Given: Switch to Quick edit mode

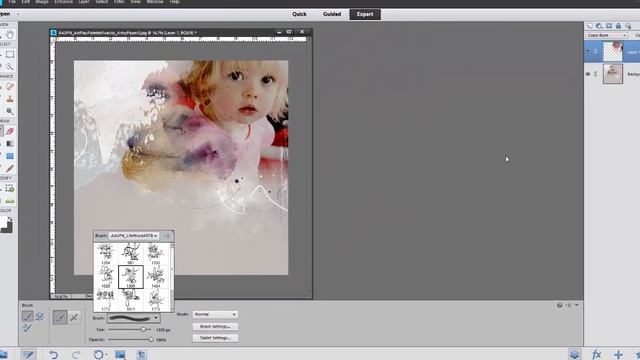Looking at the screenshot, I should pyautogui.click(x=299, y=14).
